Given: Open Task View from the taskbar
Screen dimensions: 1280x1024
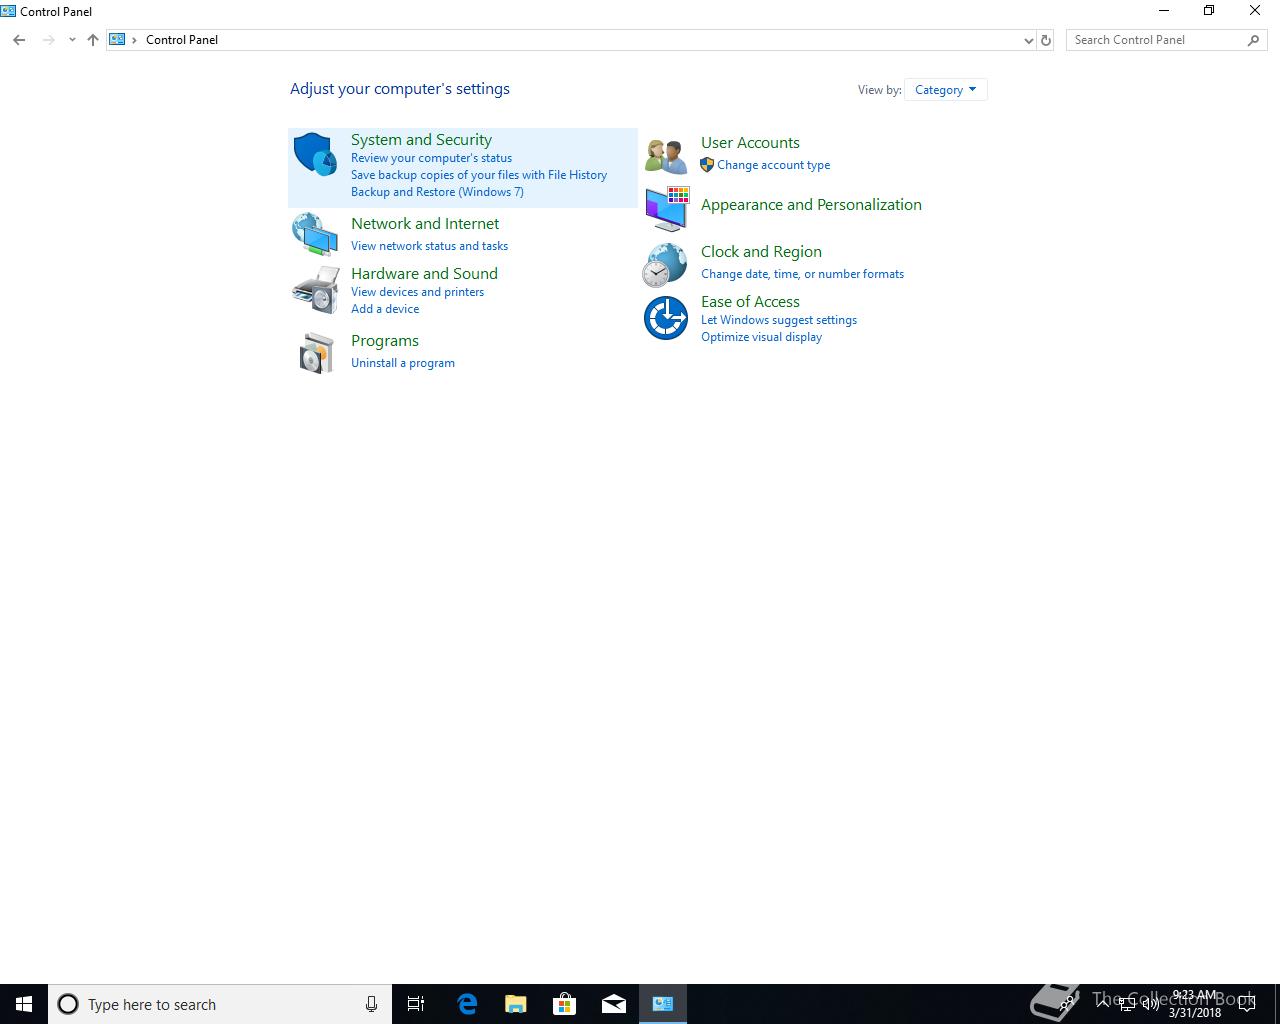Looking at the screenshot, I should tap(416, 1004).
